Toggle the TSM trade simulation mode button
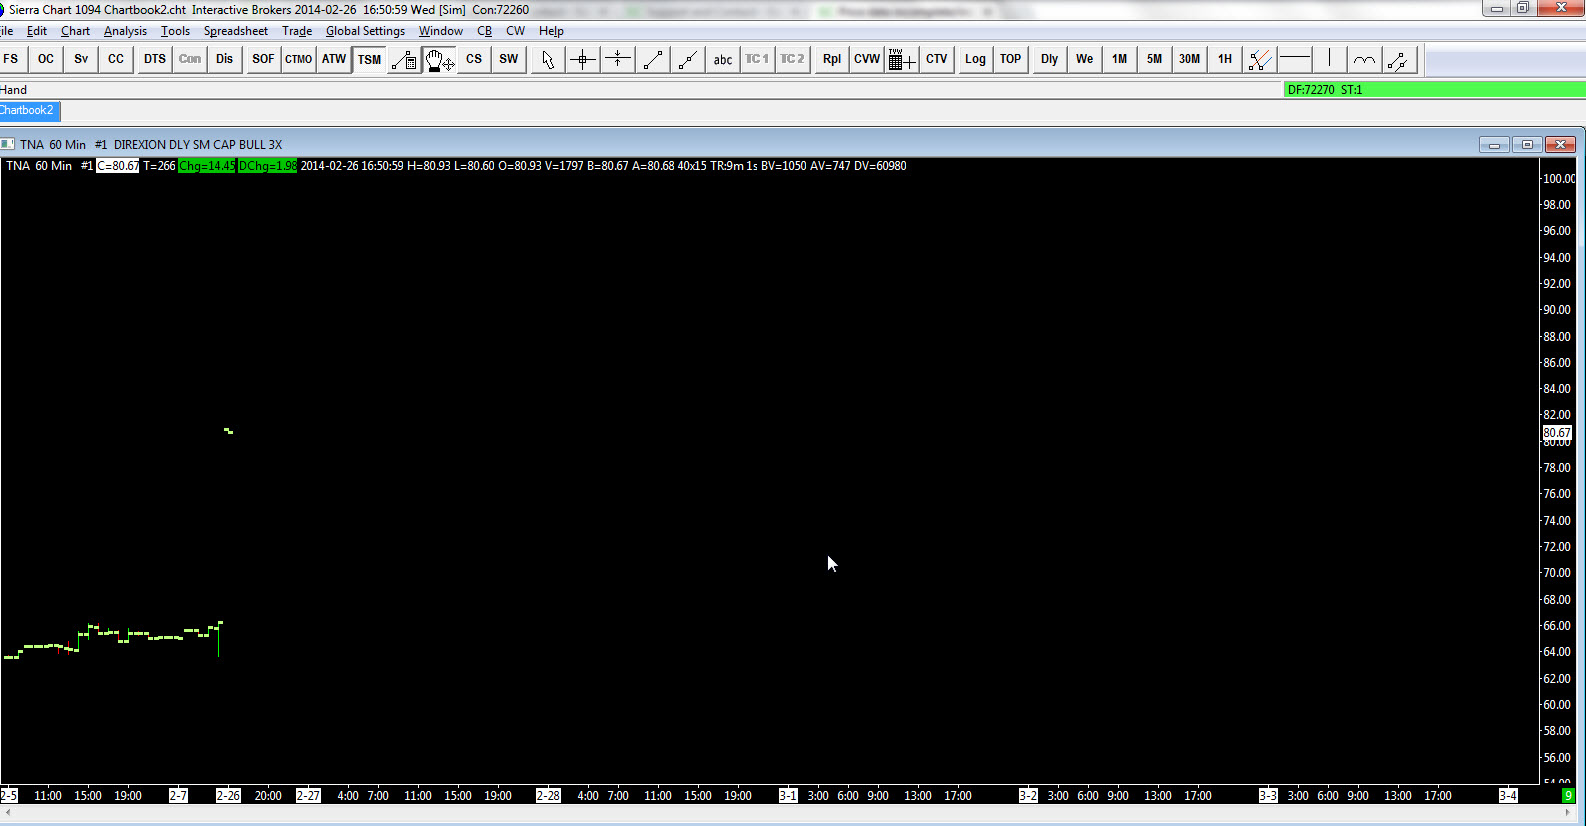Screen dimensions: 1586x826 (369, 59)
